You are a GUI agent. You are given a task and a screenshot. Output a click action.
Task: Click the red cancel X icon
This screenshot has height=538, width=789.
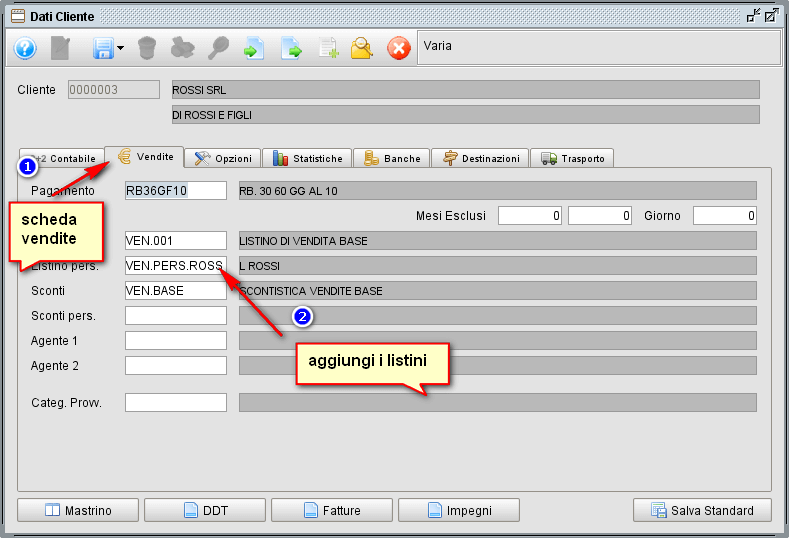tap(398, 48)
